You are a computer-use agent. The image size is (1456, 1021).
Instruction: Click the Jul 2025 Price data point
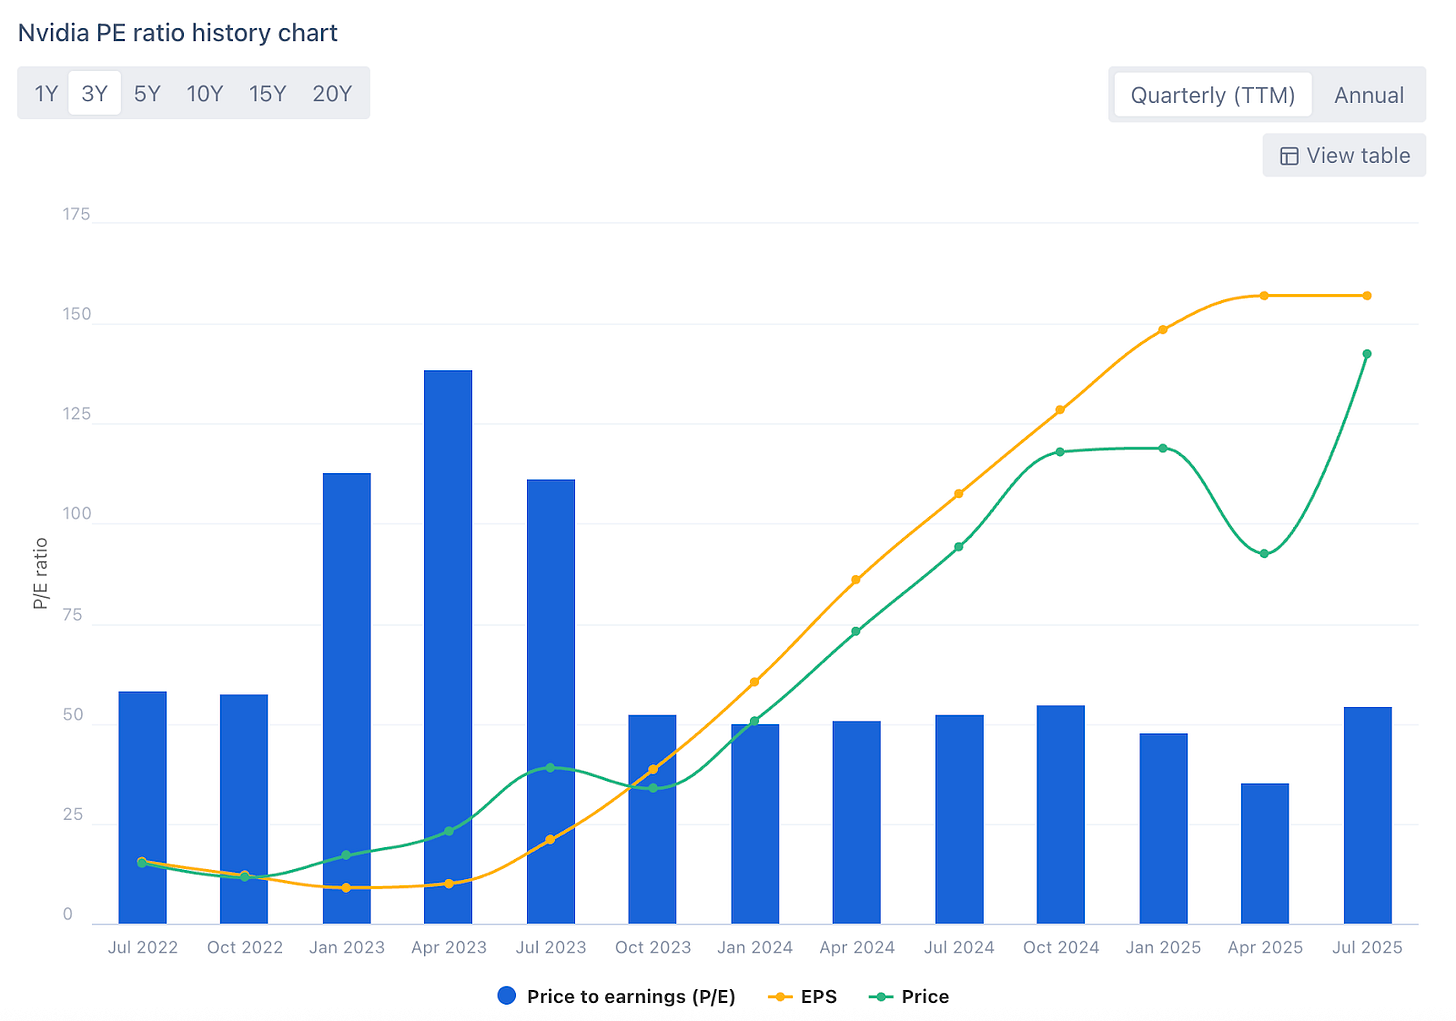[x=1367, y=354]
